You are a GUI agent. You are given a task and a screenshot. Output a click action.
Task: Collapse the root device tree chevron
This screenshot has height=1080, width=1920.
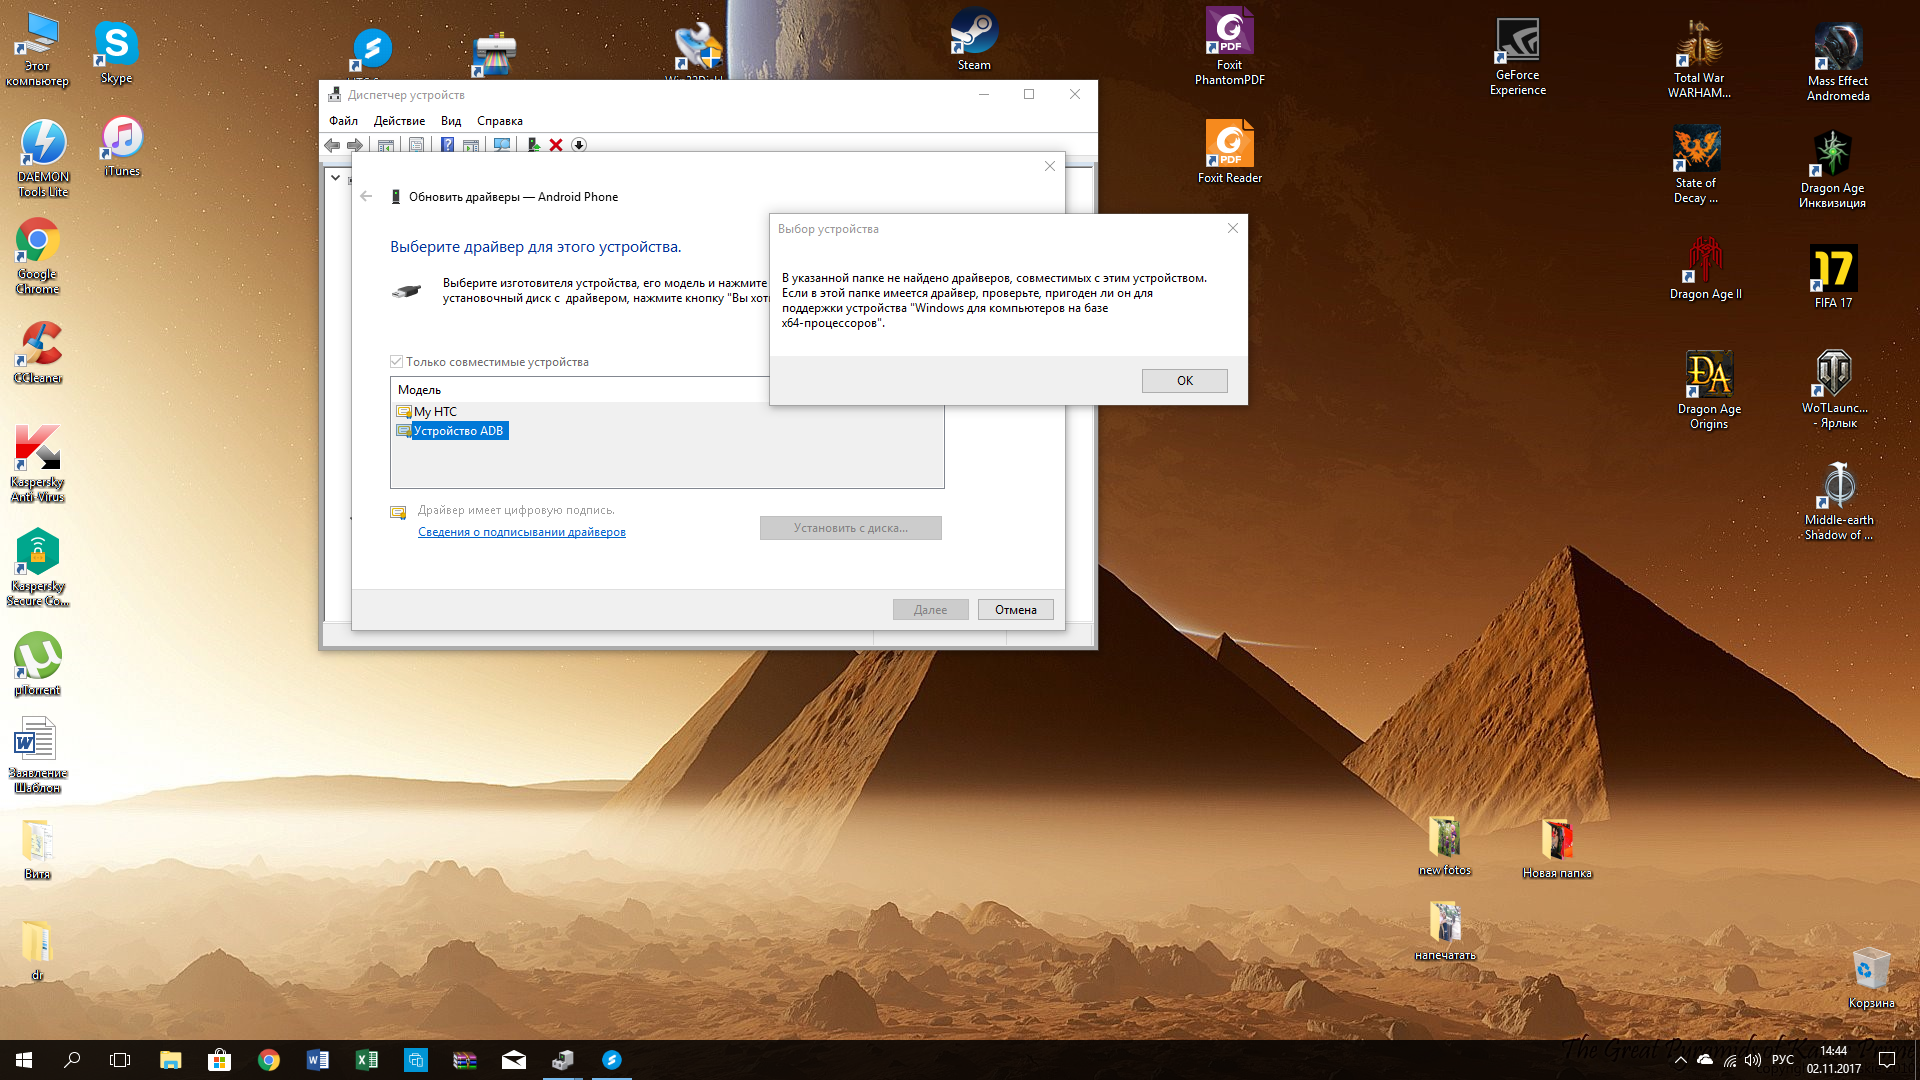point(336,178)
